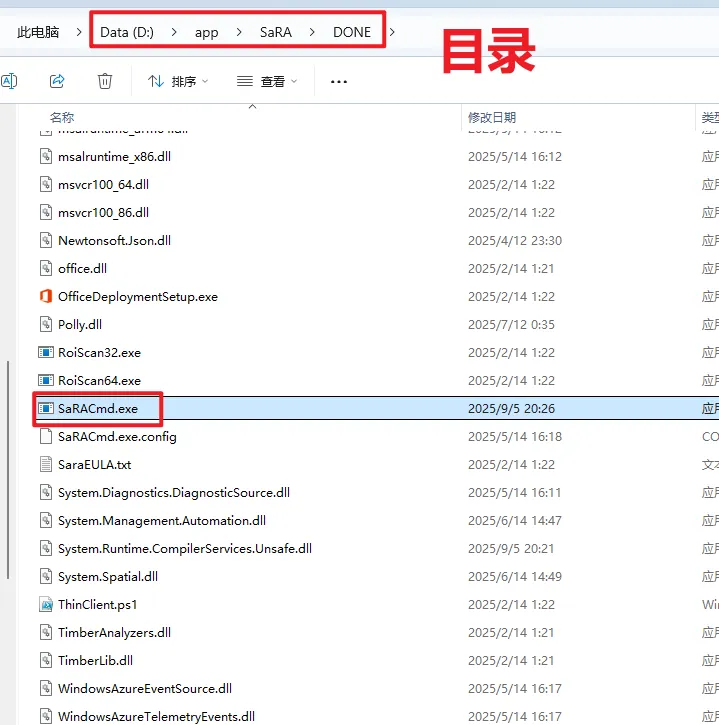Select the WindowsAzureEventSource.dll file icon

pos(46,688)
